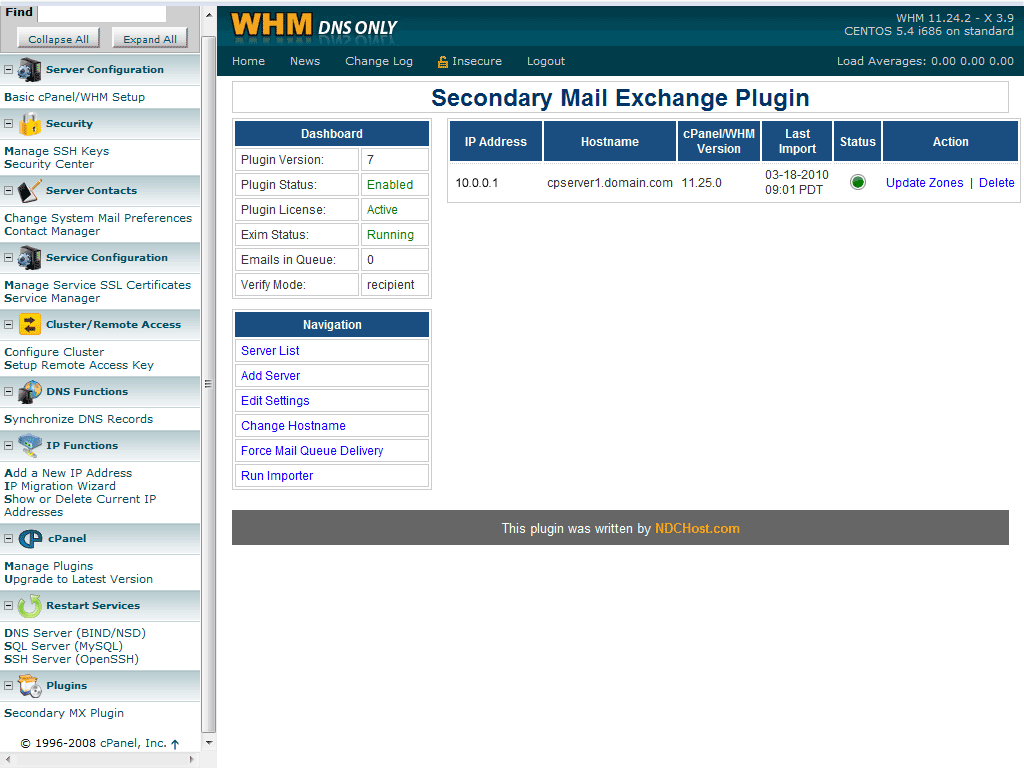Click the DNS Functions globe icon
The image size is (1024, 768).
tap(30, 392)
